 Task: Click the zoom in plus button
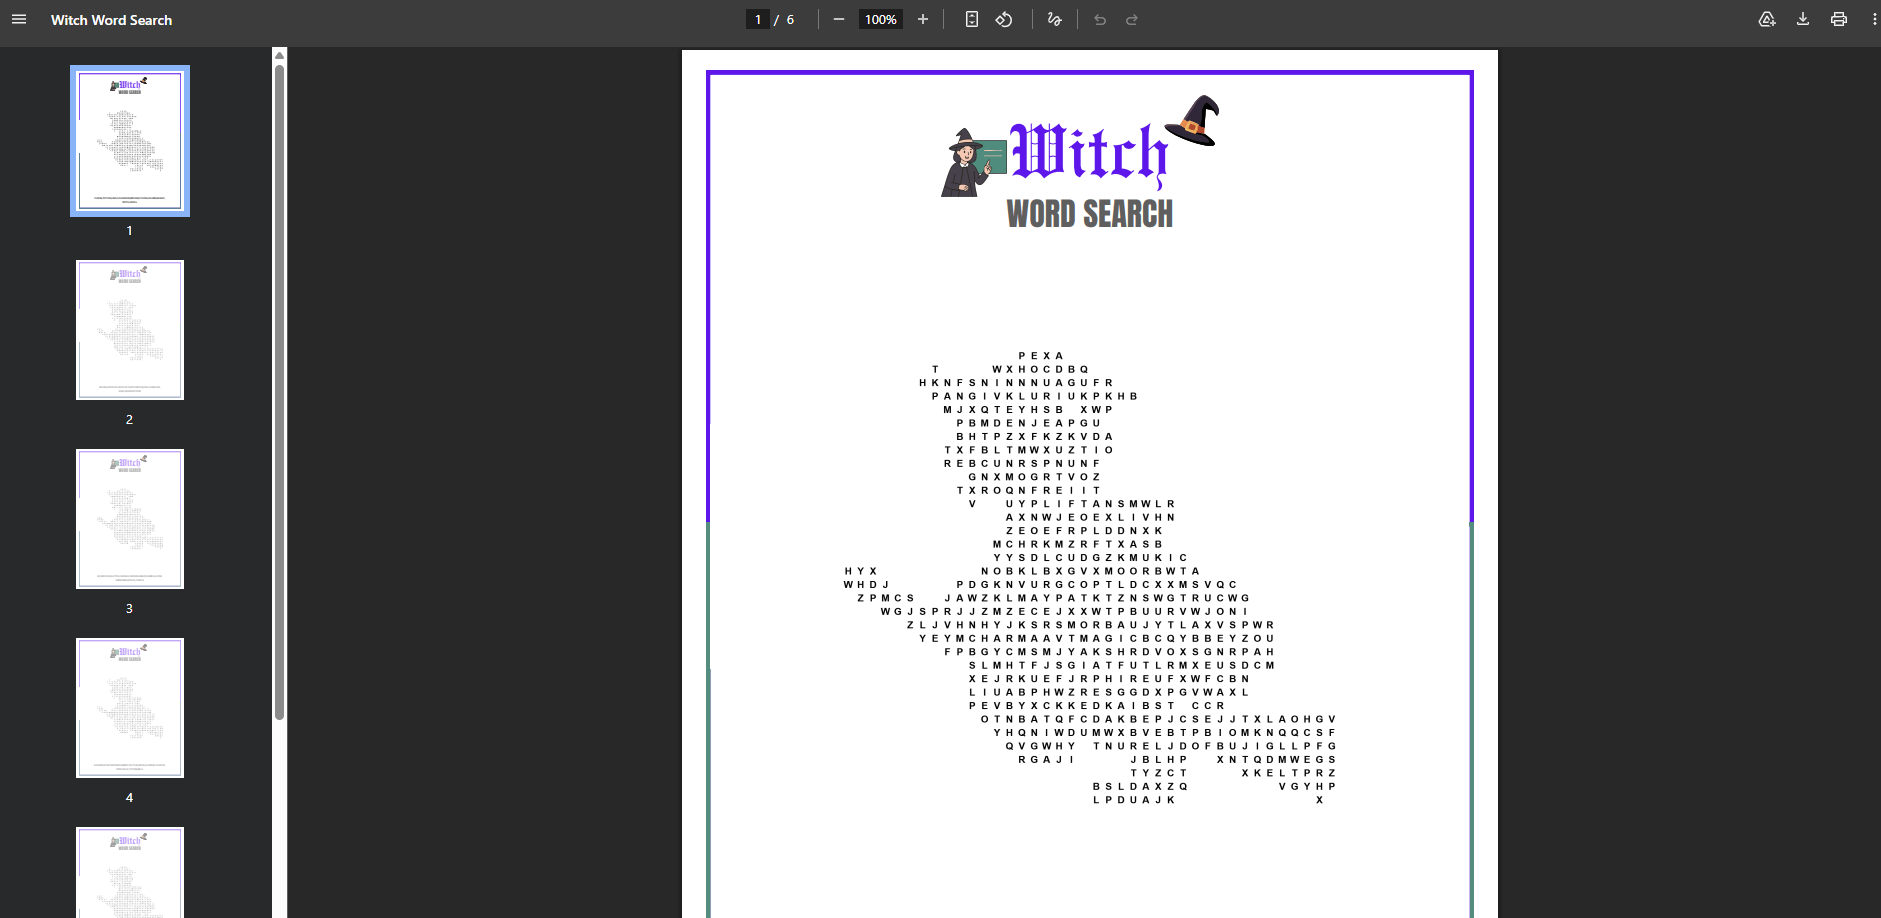click(923, 20)
